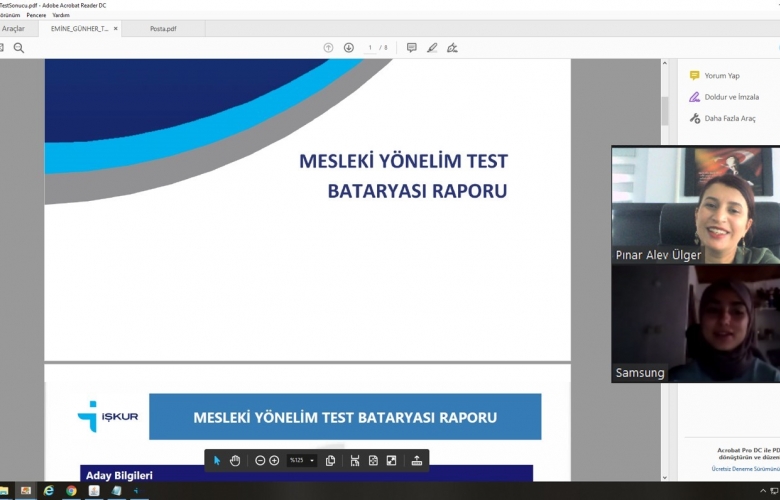Screen dimensions: 780x500
Task: Show hidden system tray icons chevron
Action: (x=763, y=491)
